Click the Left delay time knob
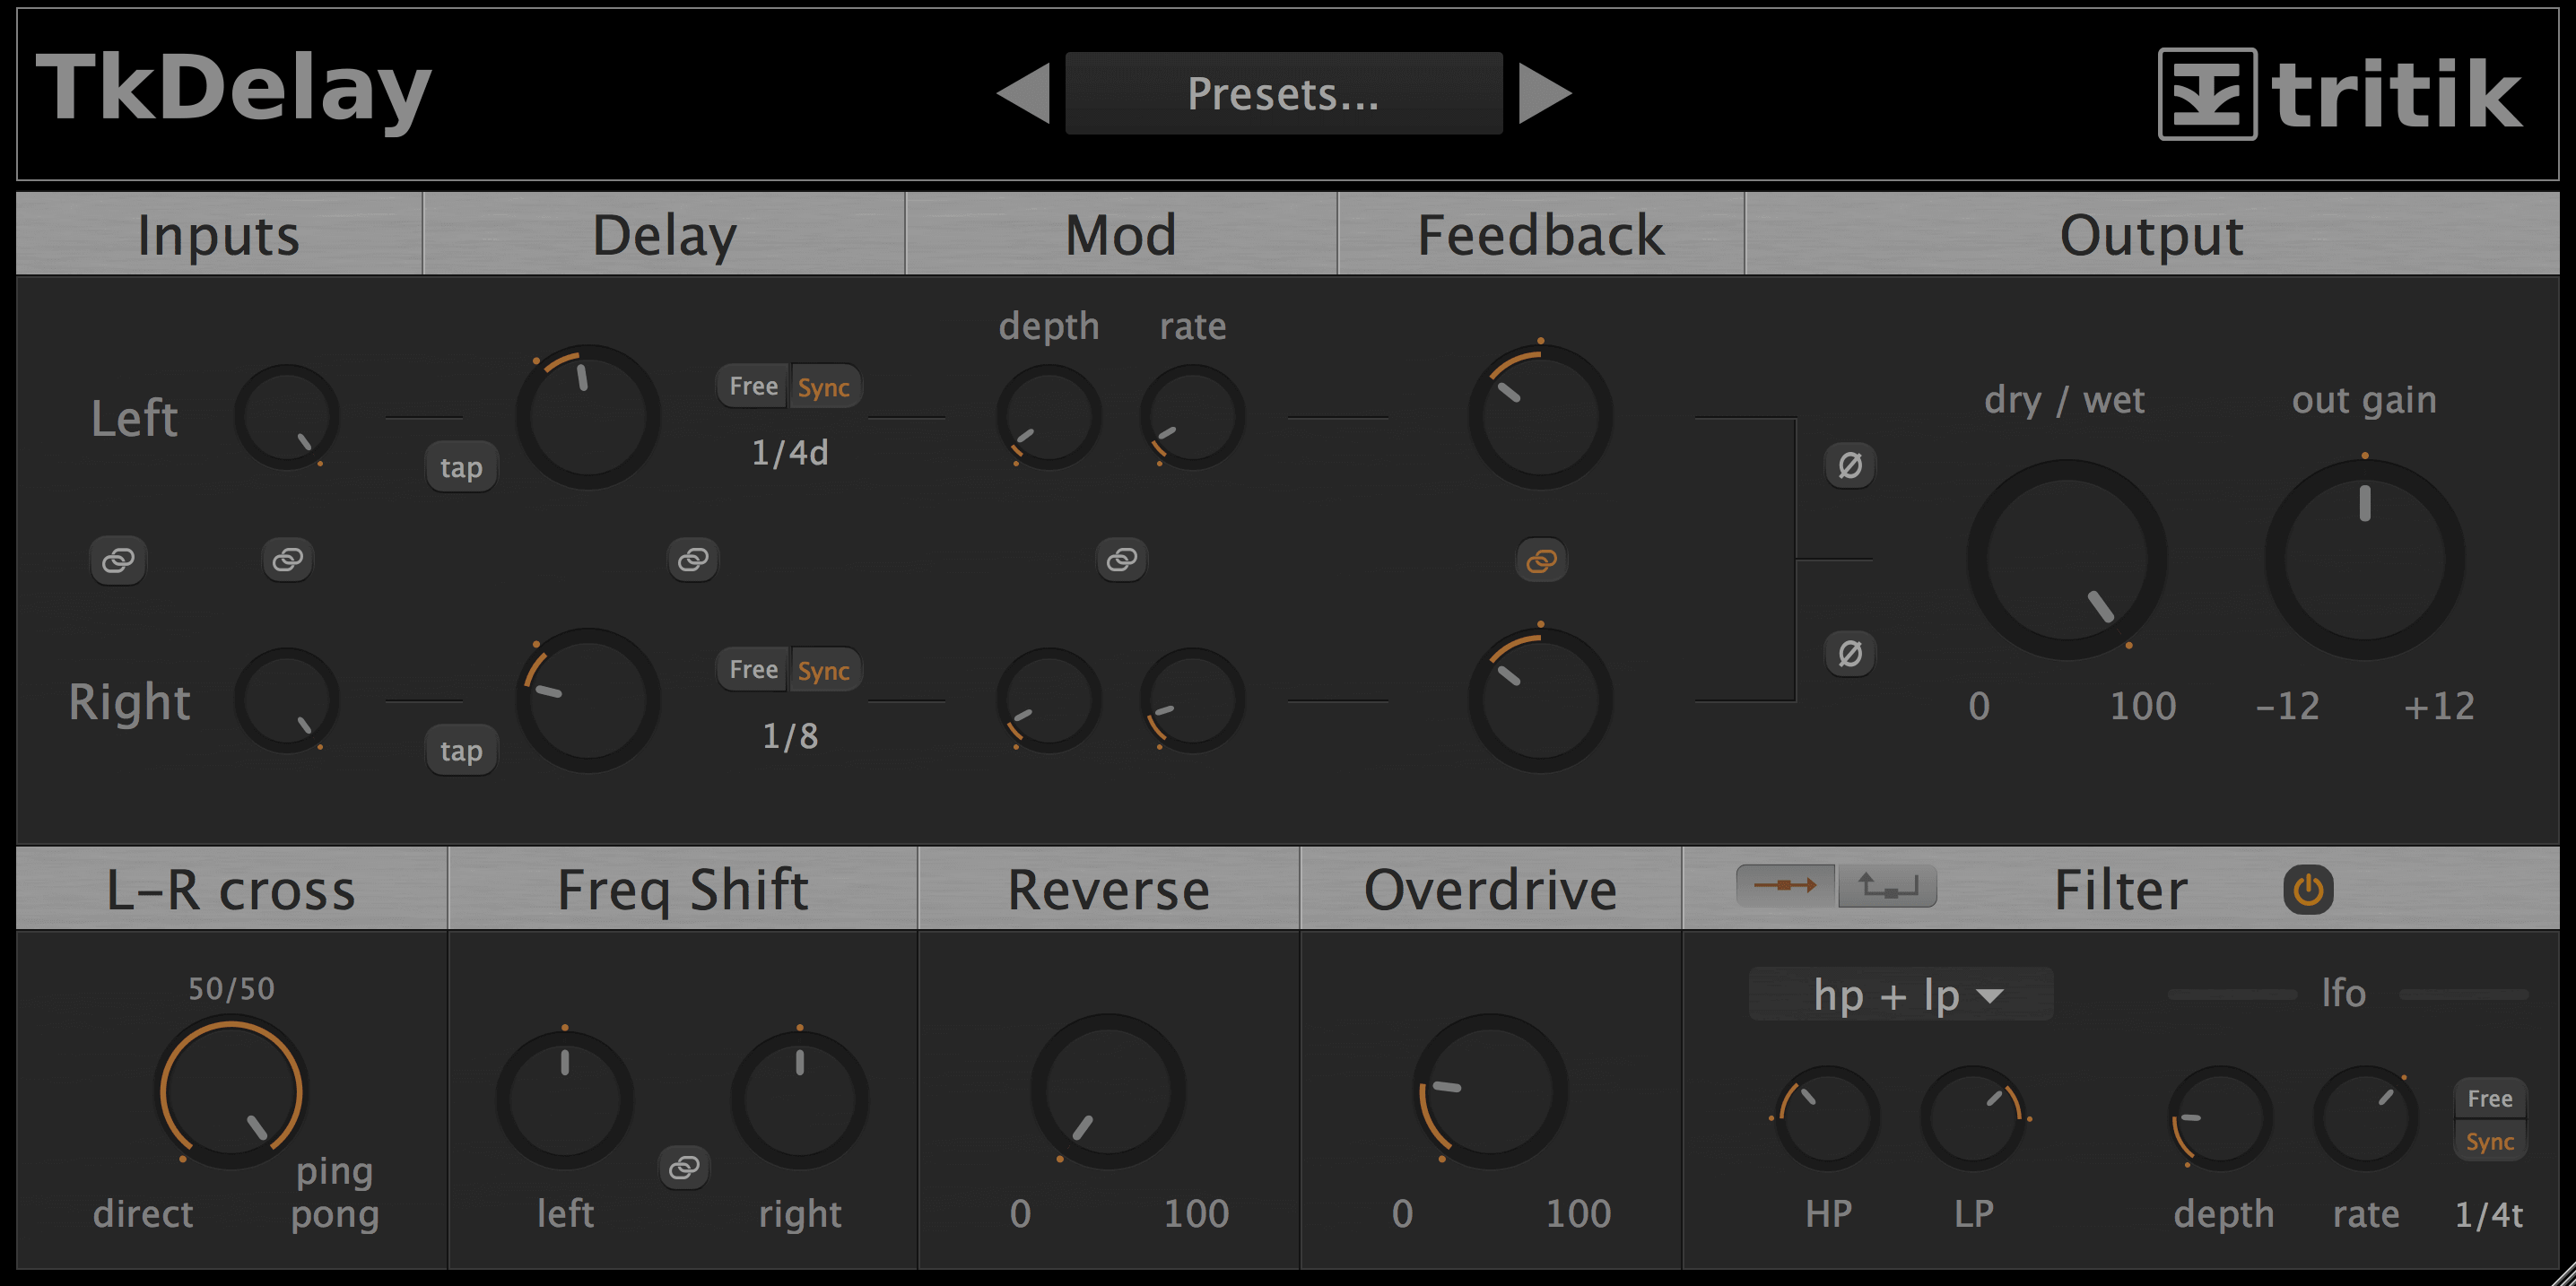The width and height of the screenshot is (2576, 1286). coord(587,417)
